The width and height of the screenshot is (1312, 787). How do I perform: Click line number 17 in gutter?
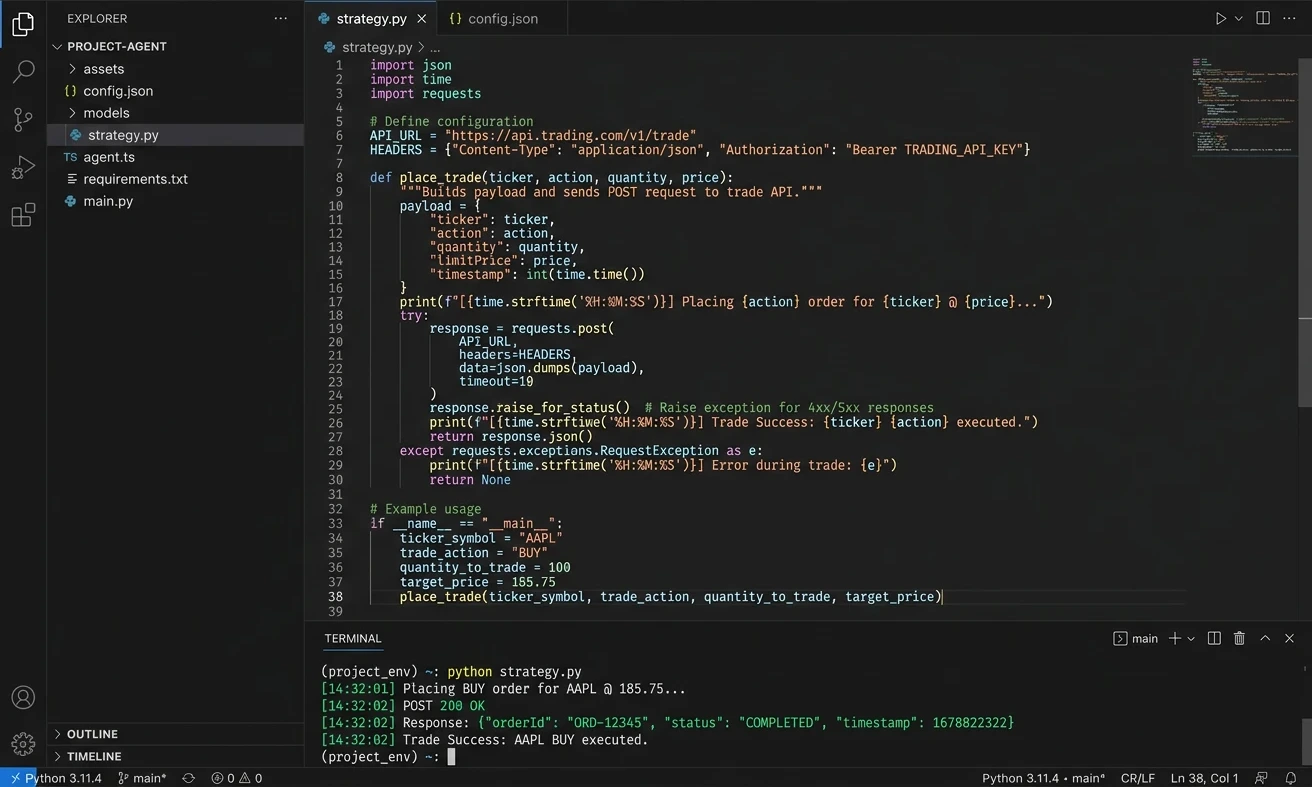tap(335, 302)
